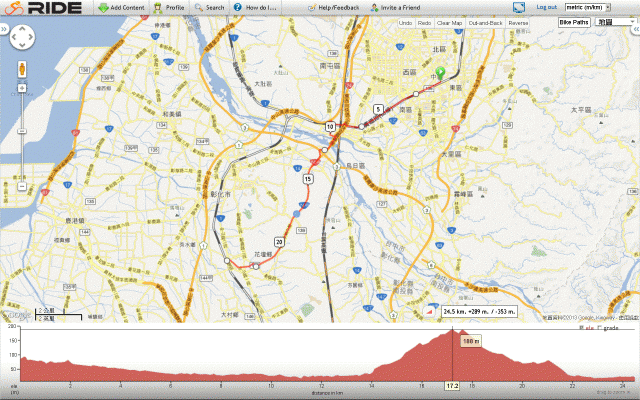Open the Search menu item
Image resolution: width=640 pixels, height=400 pixels.
(209, 7)
